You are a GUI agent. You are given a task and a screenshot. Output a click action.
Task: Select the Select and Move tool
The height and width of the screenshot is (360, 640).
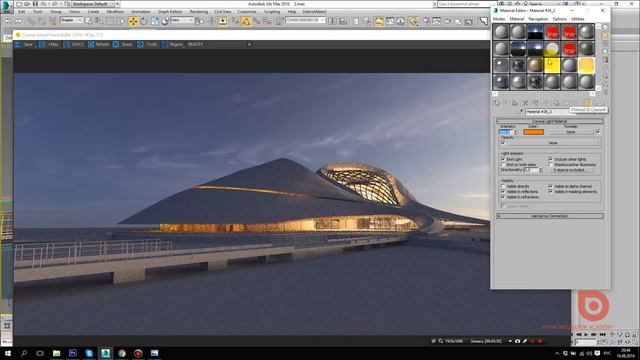(133, 21)
